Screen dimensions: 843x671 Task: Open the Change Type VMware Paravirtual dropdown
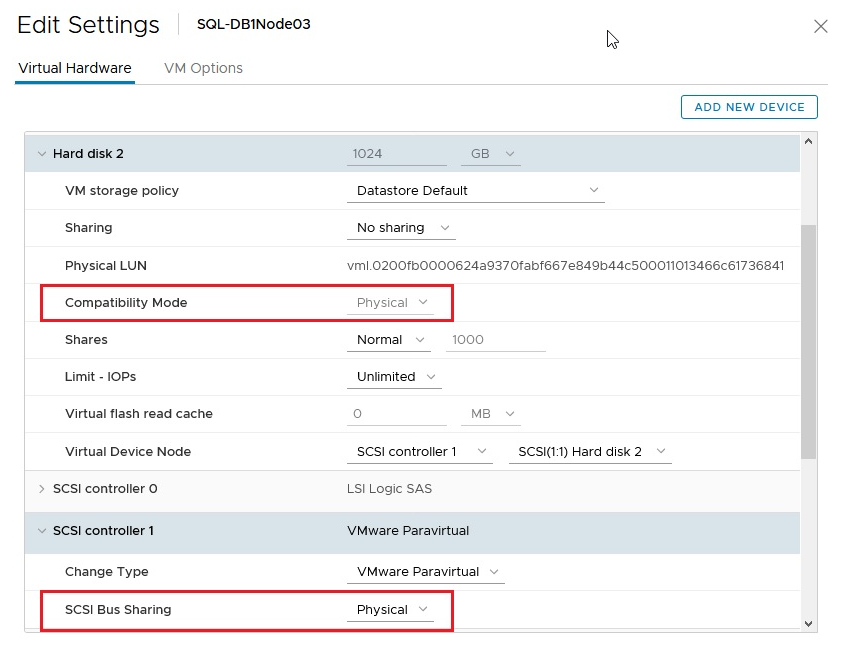(425, 572)
